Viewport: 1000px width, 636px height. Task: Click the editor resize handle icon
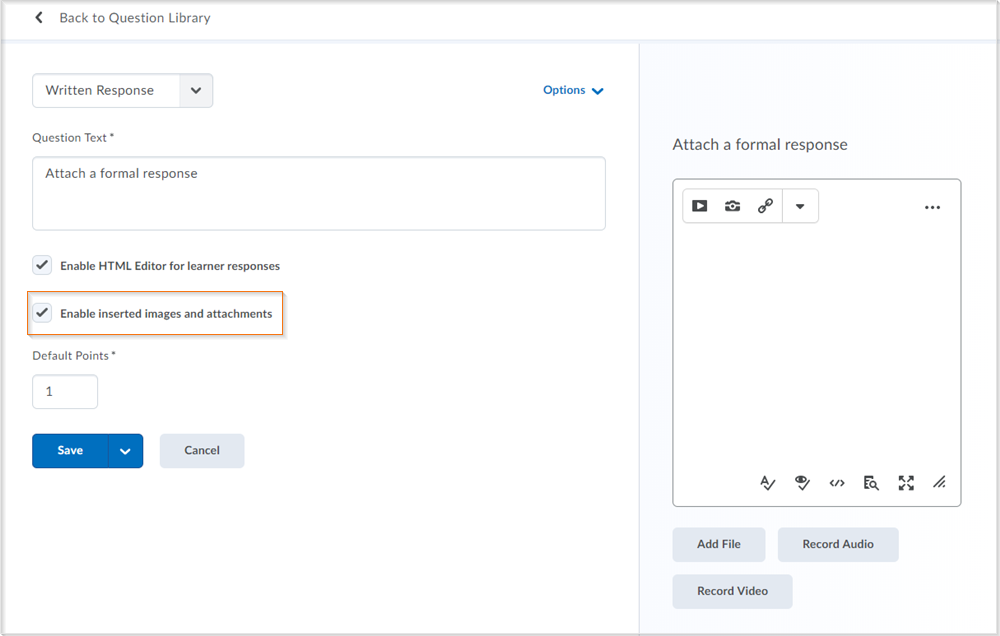point(939,483)
